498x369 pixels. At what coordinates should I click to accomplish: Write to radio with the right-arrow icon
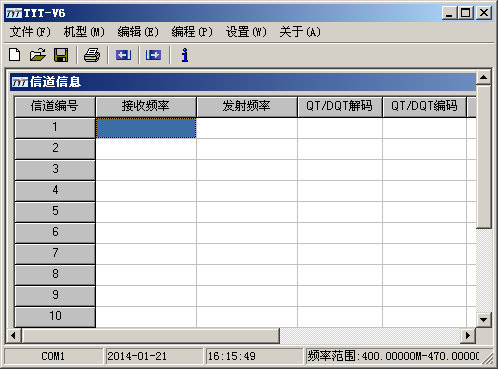tap(153, 55)
